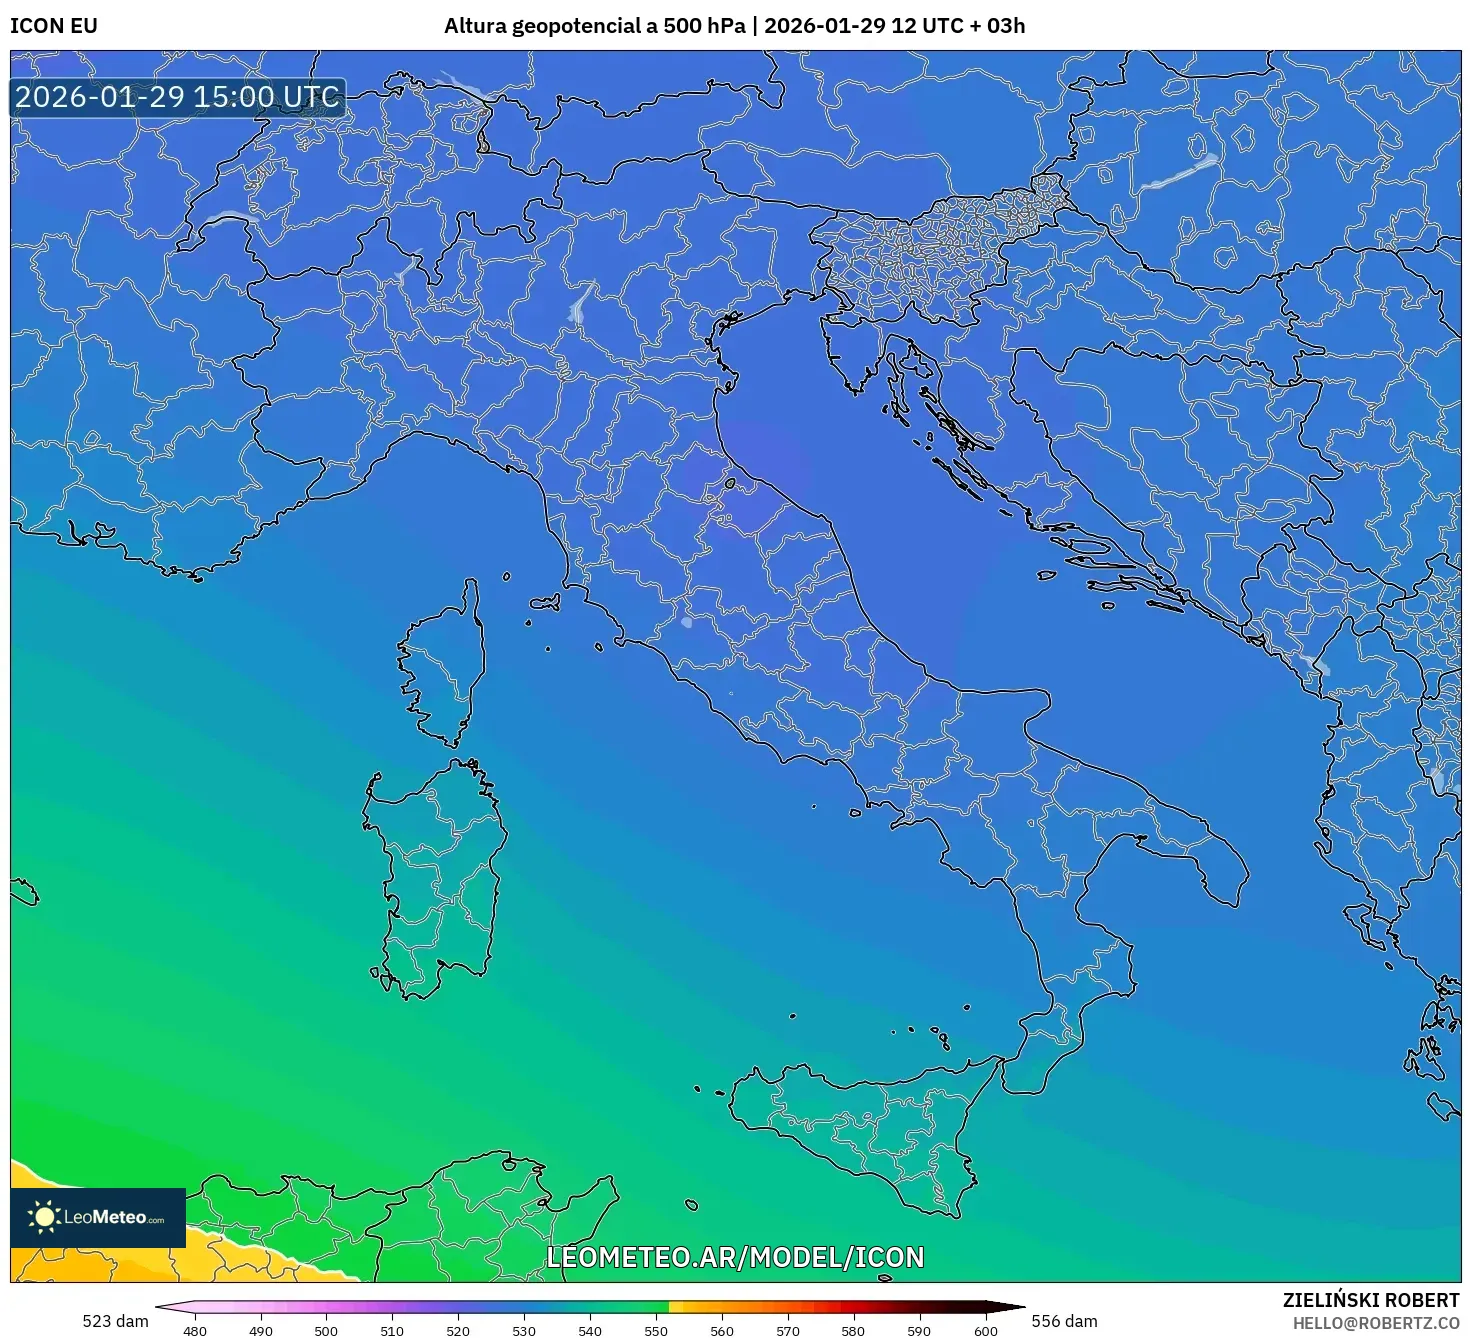Click the 2026-01-29 15:00 UTC timestamp badge

(176, 97)
